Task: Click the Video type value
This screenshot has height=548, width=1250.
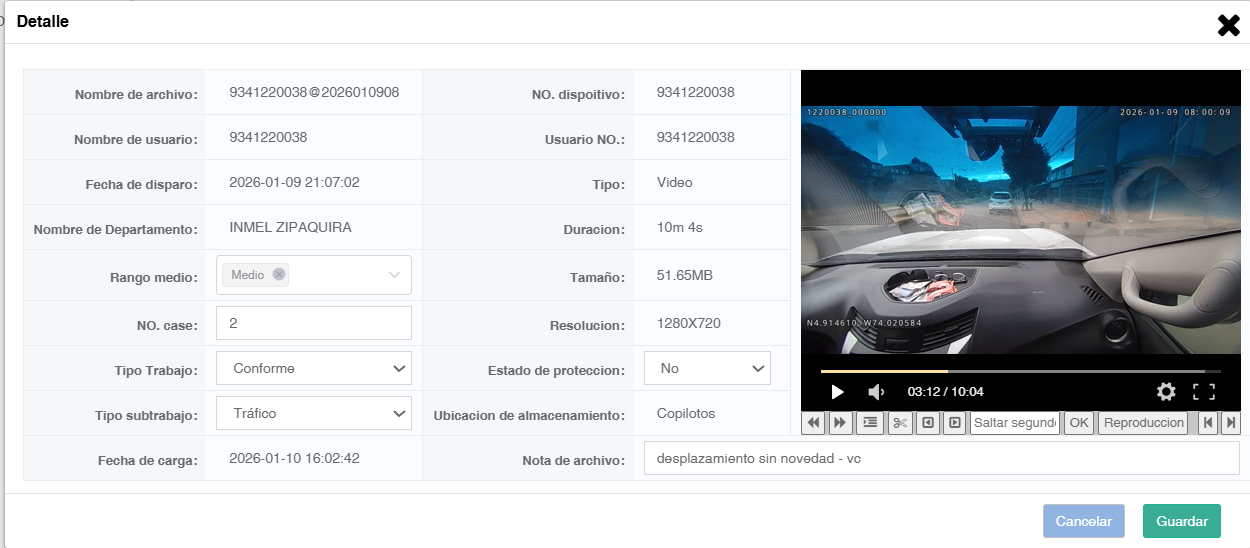Action: coord(675,182)
